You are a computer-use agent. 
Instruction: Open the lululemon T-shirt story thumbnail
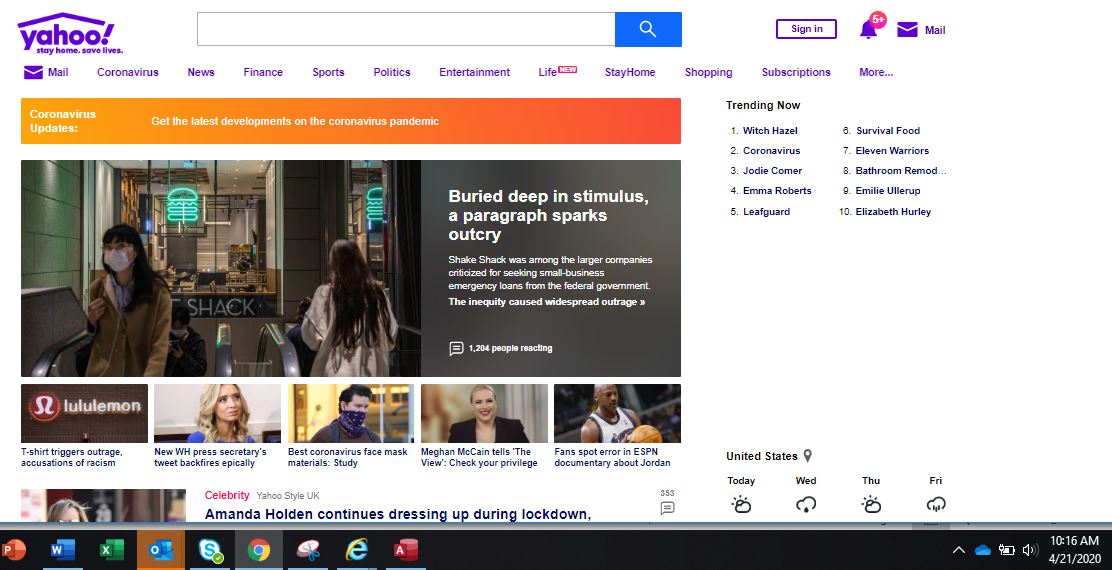pyautogui.click(x=84, y=413)
